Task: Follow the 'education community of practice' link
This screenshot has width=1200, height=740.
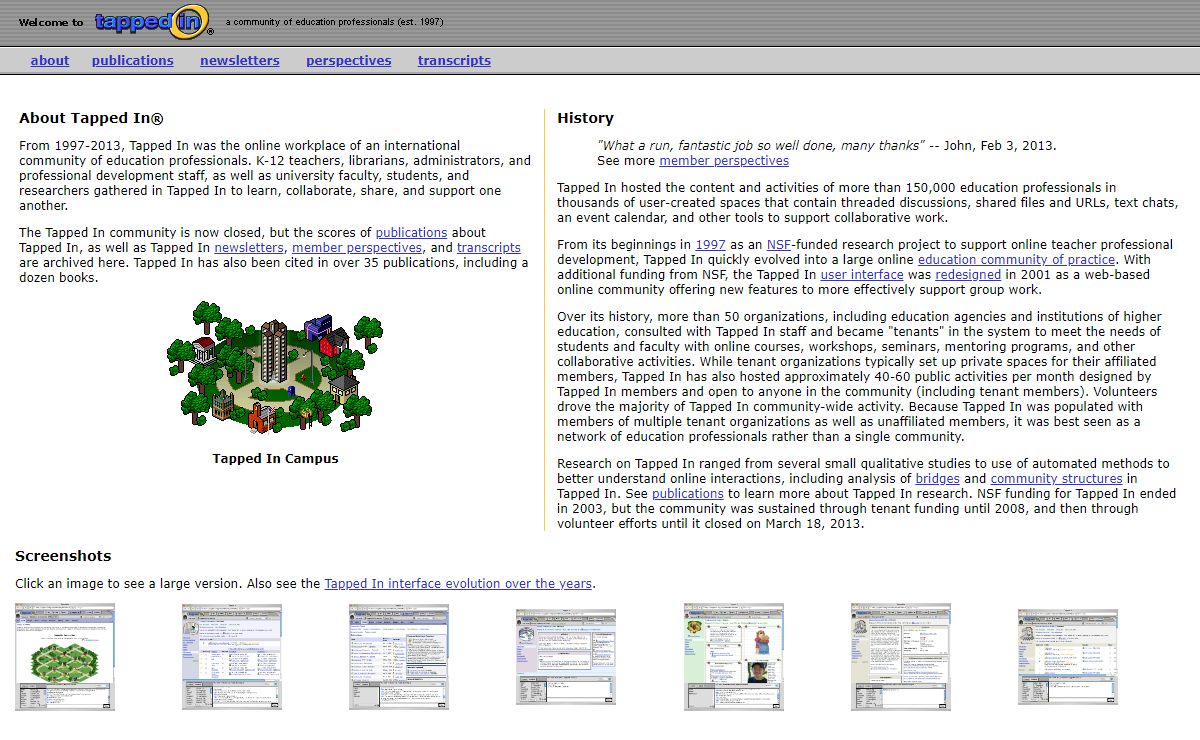Action: point(1016,260)
